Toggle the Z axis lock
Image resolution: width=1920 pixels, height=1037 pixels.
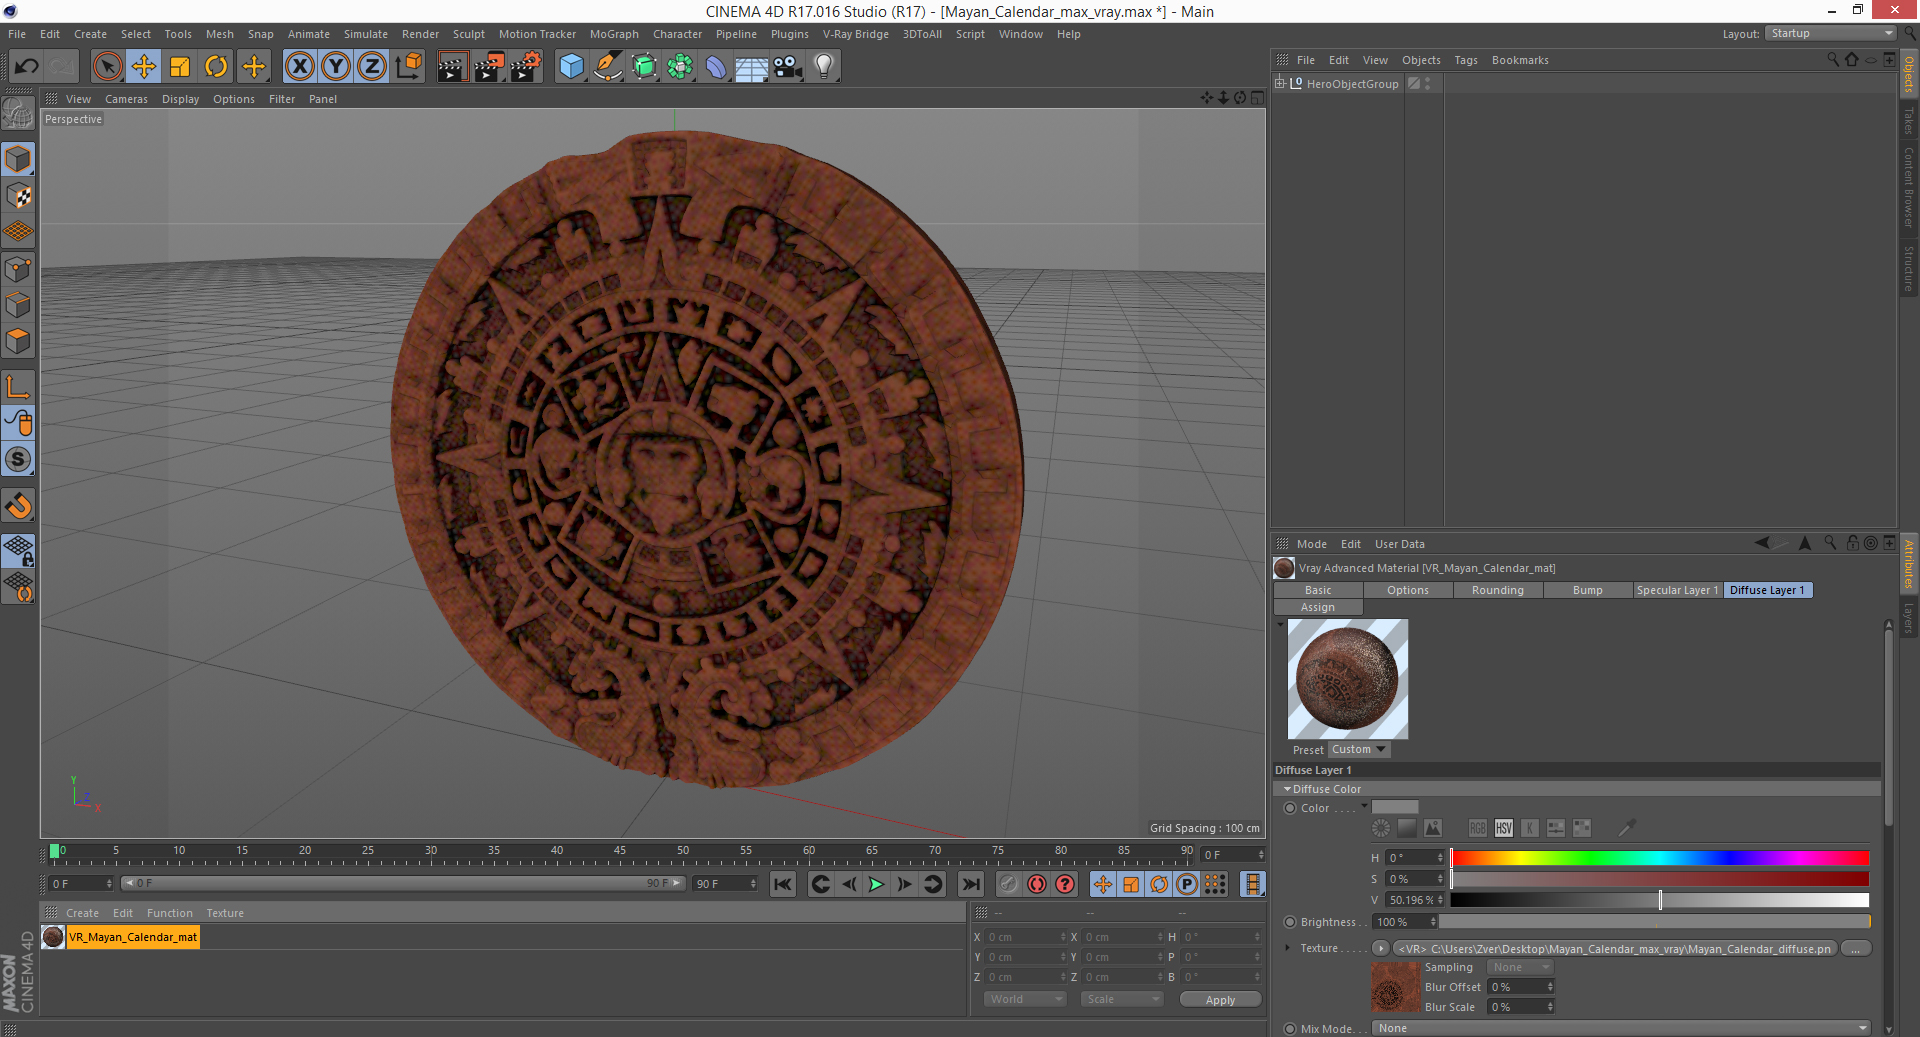point(372,67)
